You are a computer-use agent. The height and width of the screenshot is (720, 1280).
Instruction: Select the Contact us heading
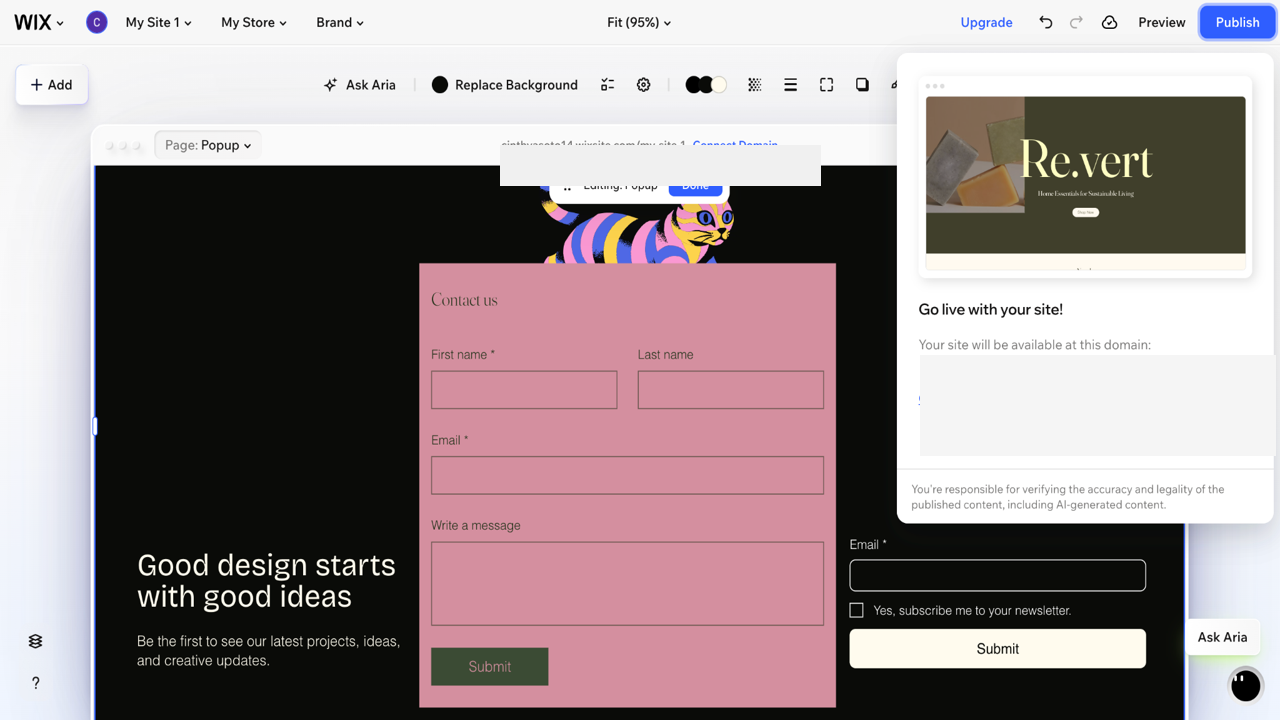(x=464, y=300)
